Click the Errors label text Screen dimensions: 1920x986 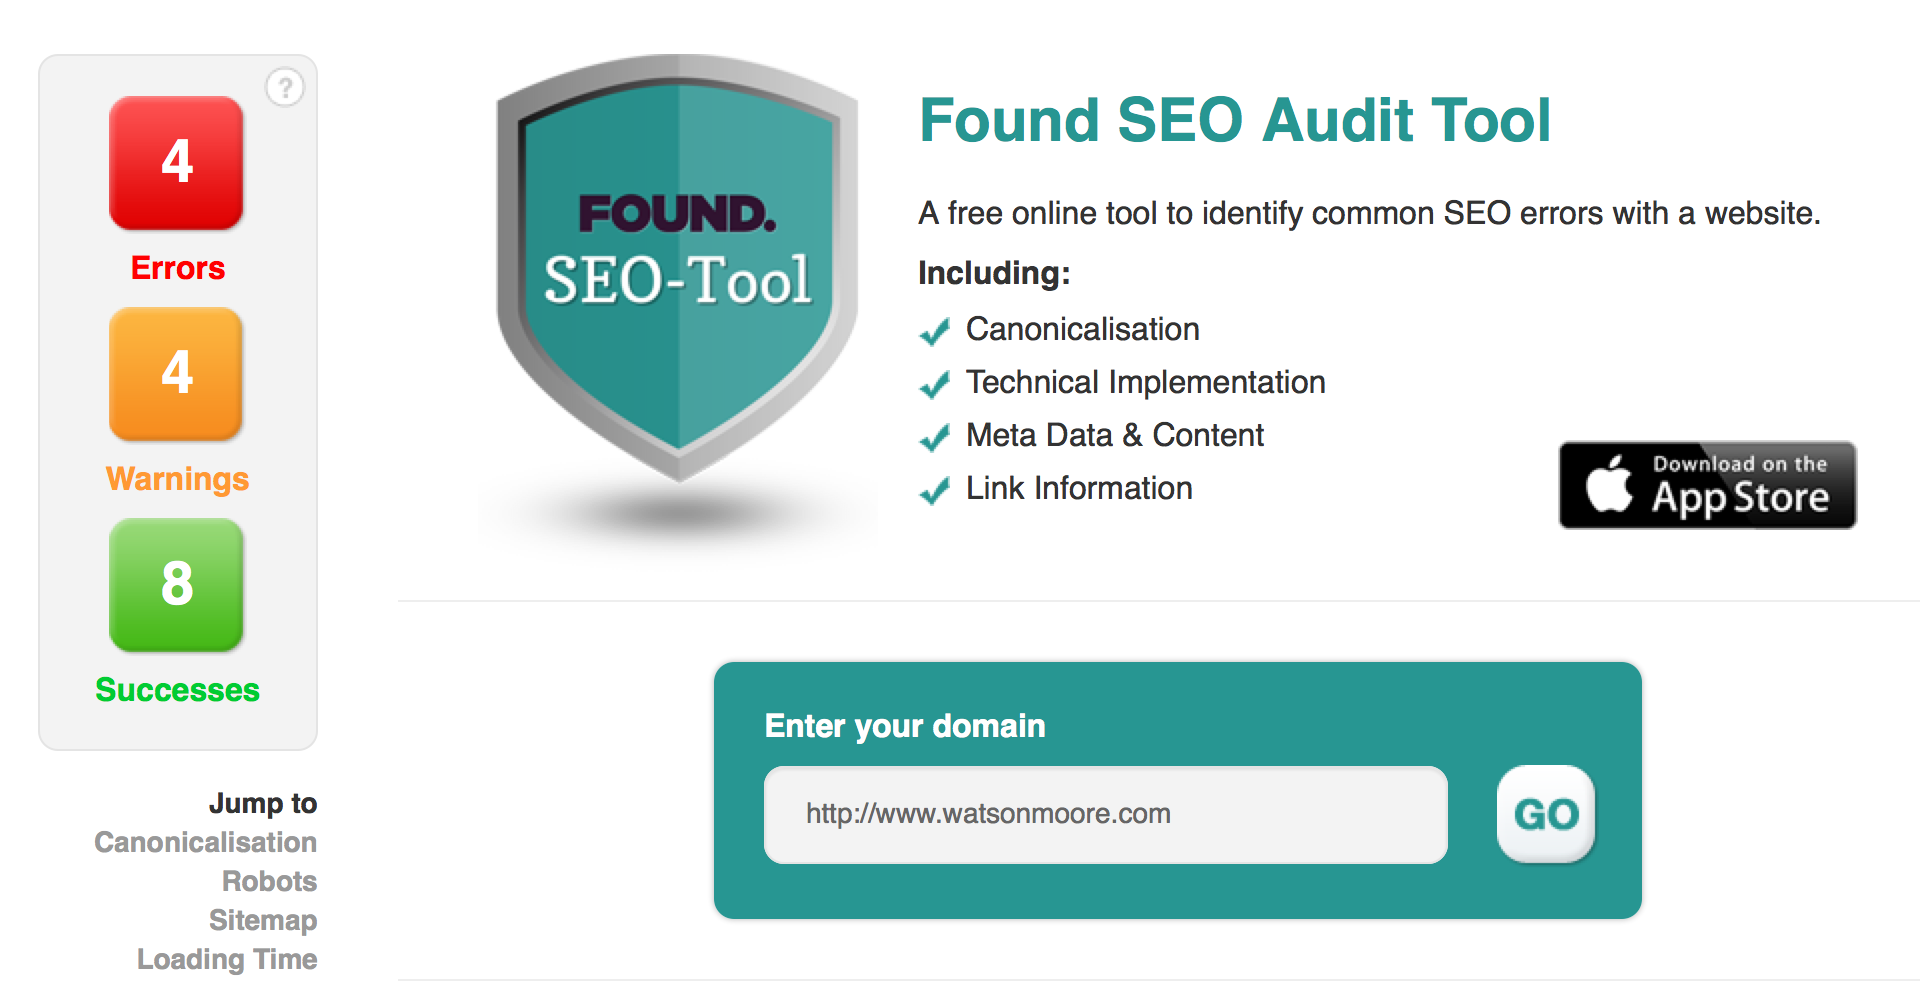pyautogui.click(x=178, y=268)
